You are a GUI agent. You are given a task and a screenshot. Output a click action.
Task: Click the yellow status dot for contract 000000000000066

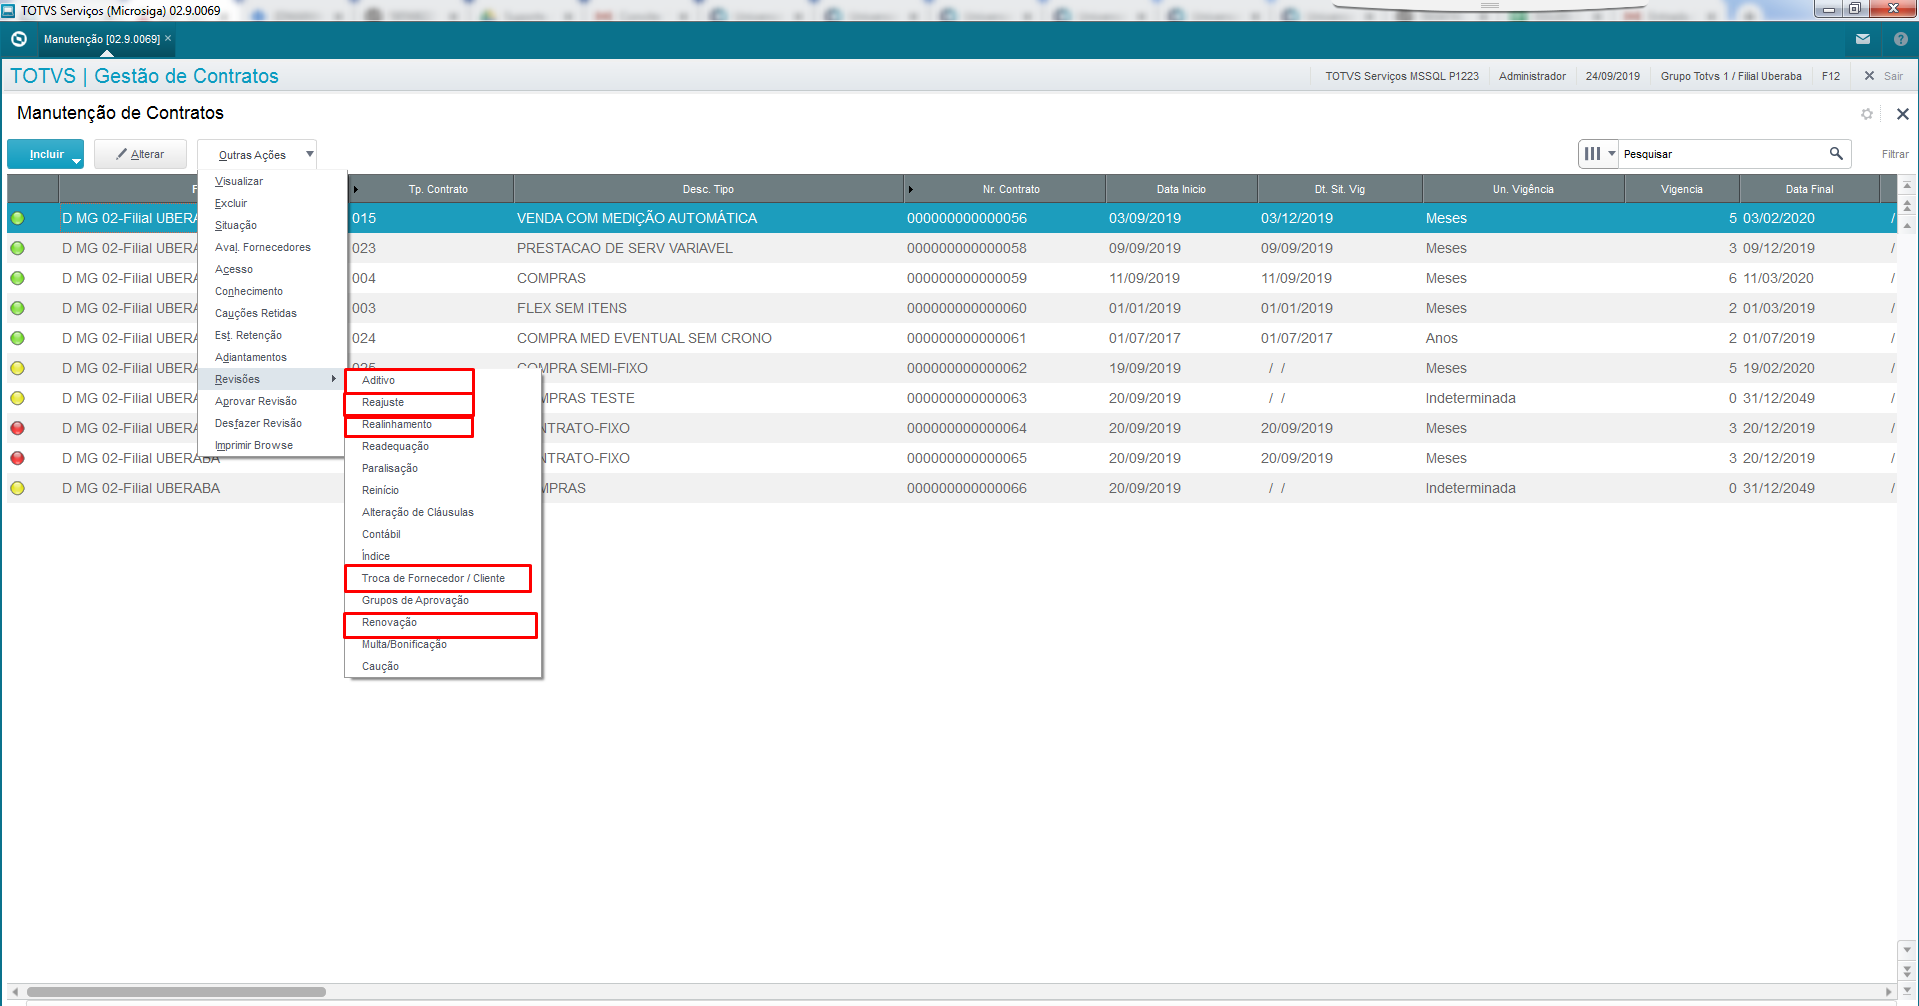coord(17,488)
